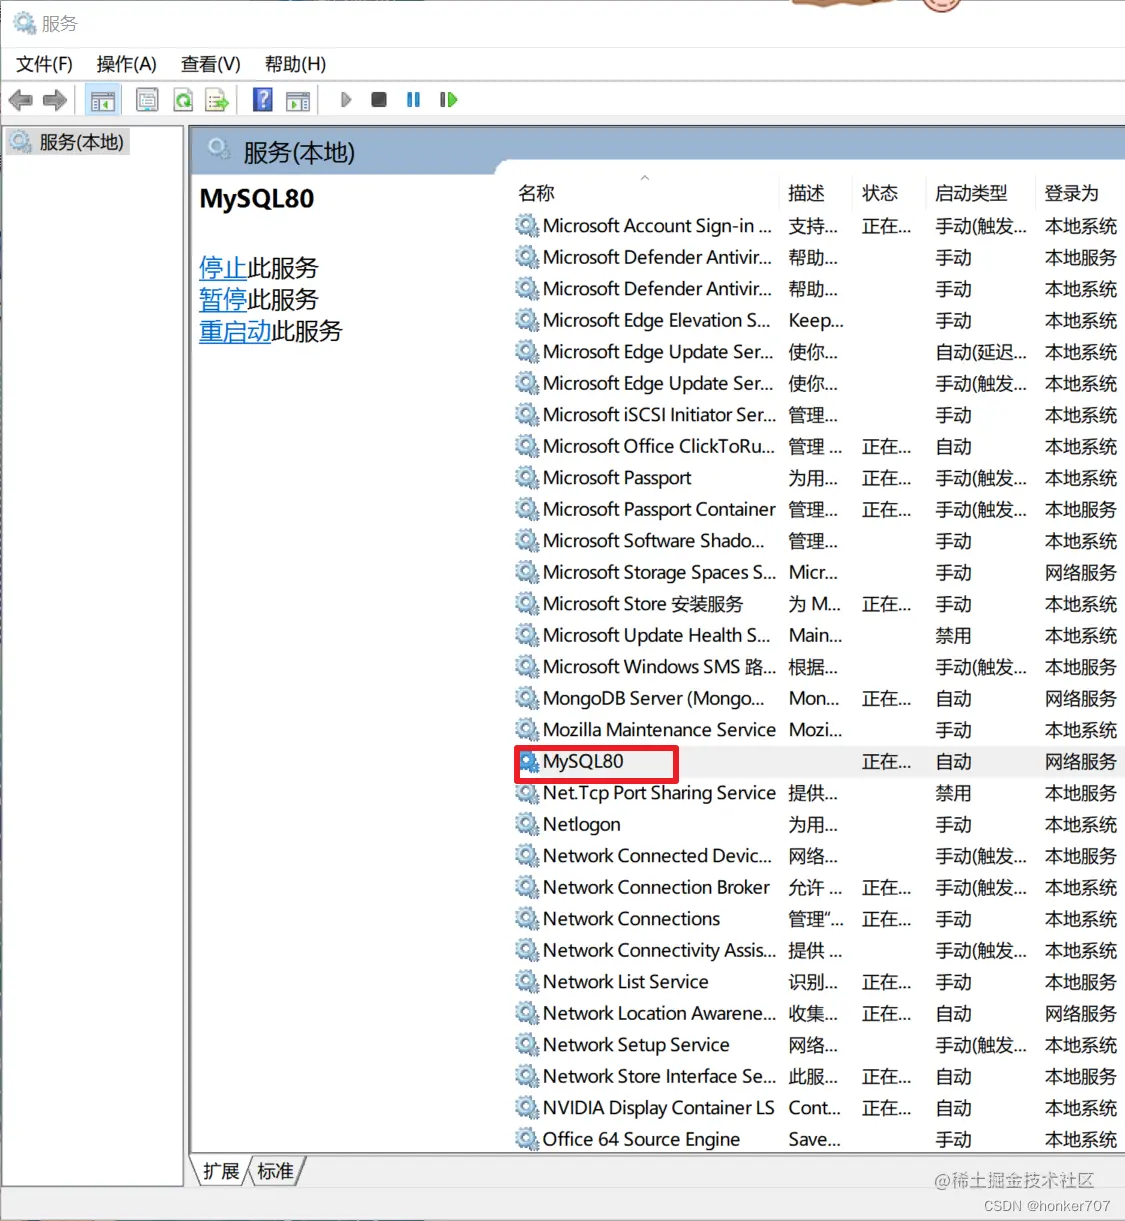Toggle the show/hide console tree icon
This screenshot has width=1125, height=1221.
[x=103, y=100]
